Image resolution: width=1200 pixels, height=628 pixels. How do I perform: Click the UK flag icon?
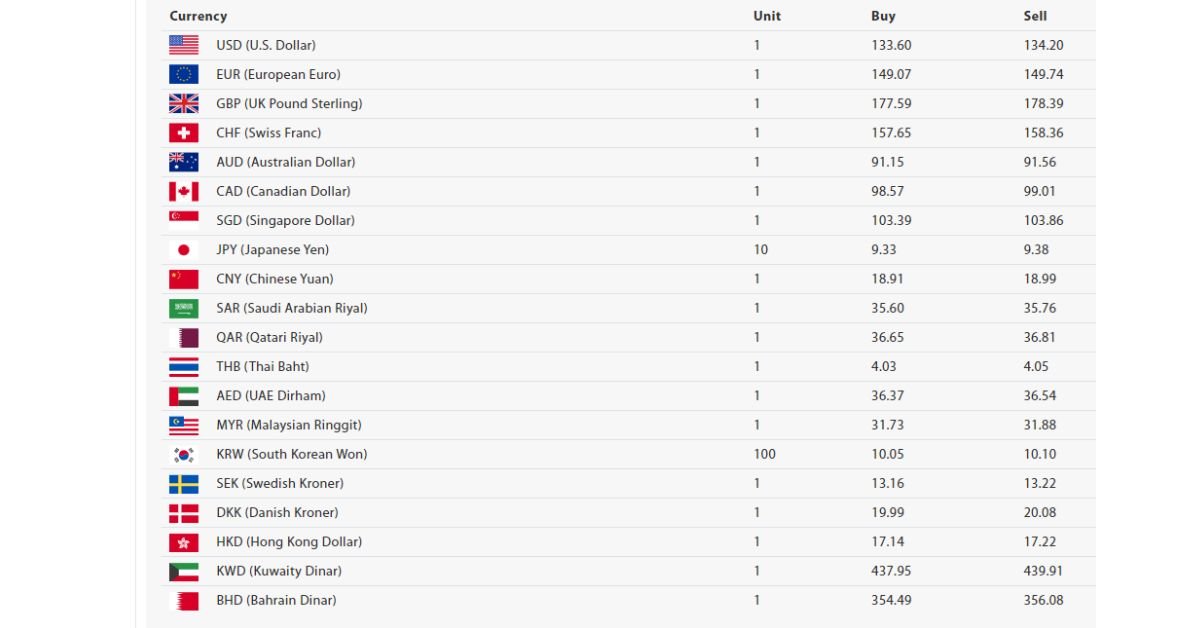(x=183, y=103)
